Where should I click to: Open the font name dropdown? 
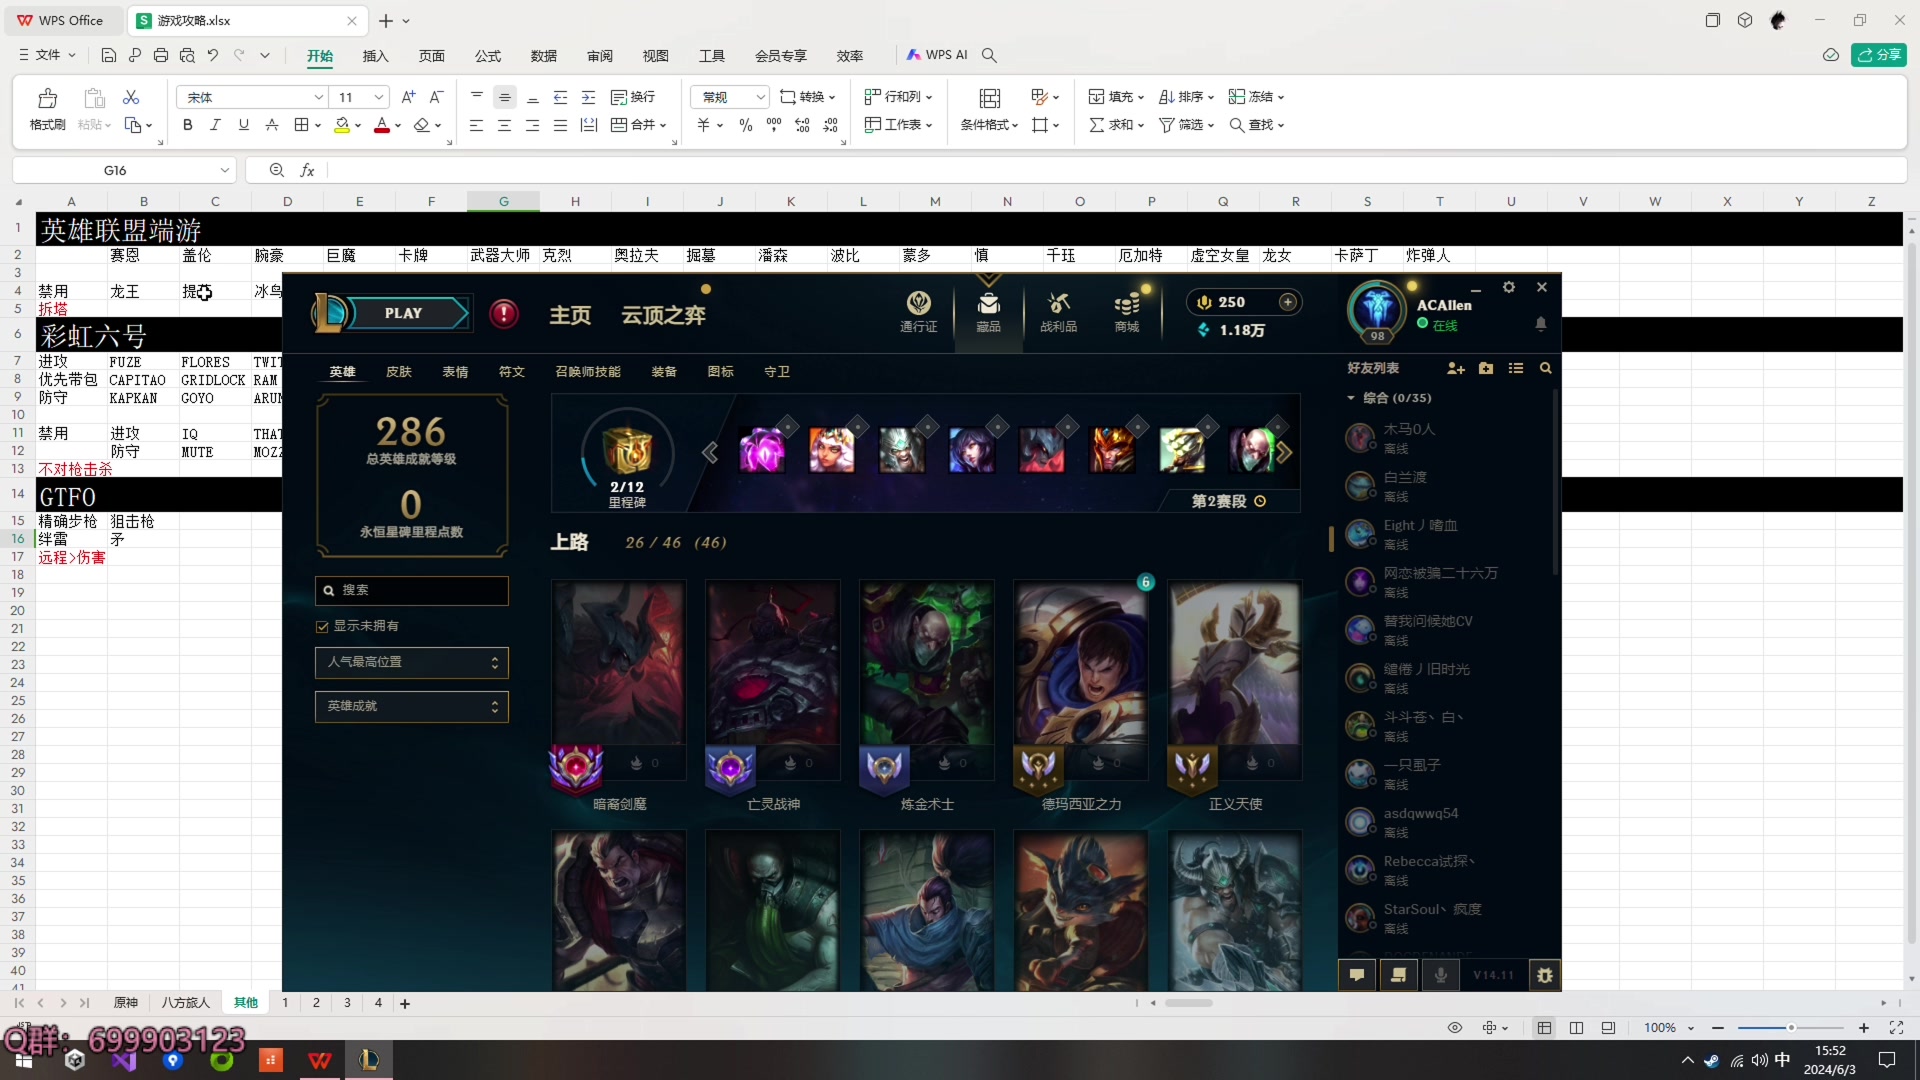tap(318, 97)
